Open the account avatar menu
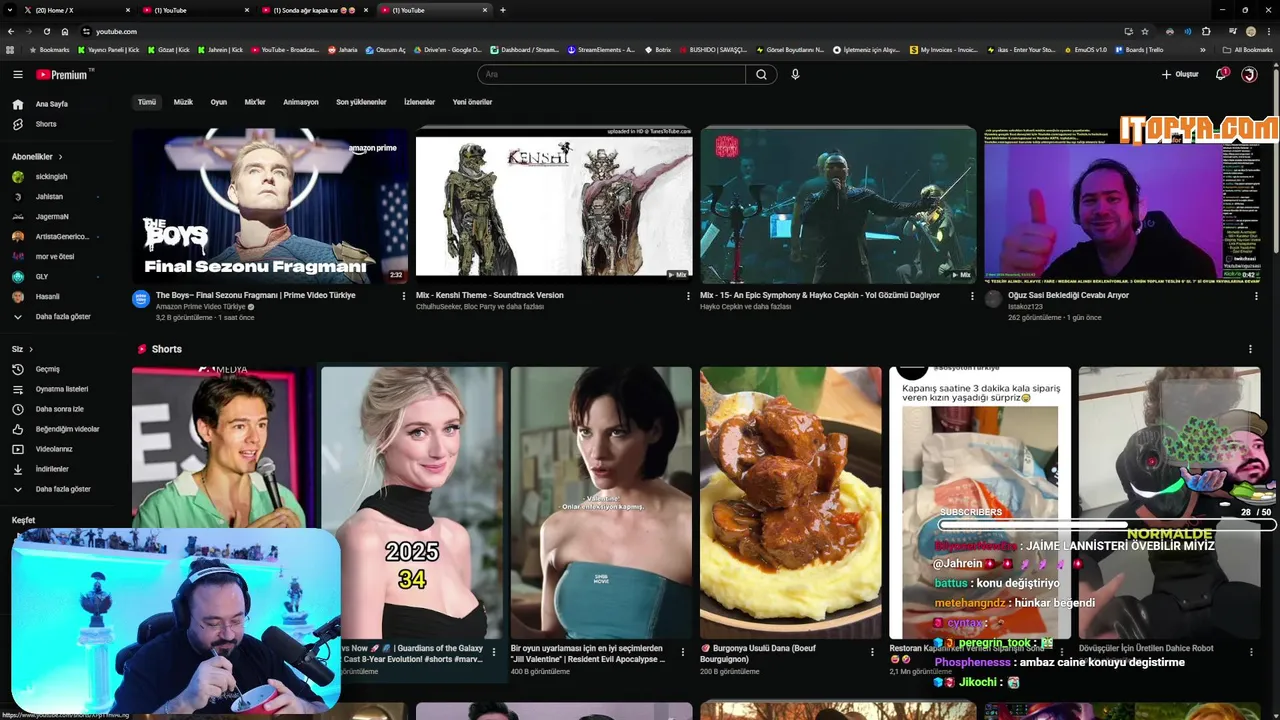 pyautogui.click(x=1249, y=74)
